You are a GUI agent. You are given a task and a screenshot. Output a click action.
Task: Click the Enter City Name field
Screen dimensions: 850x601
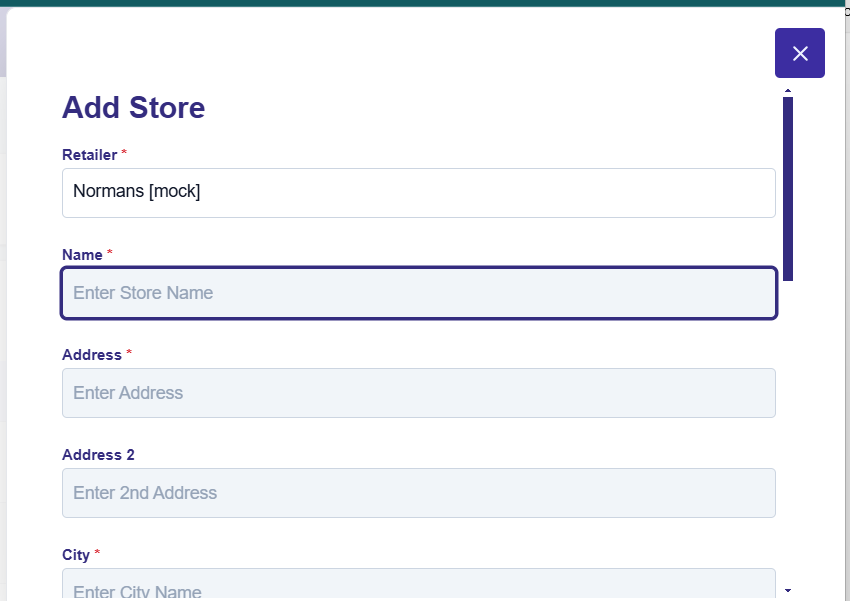(418, 589)
